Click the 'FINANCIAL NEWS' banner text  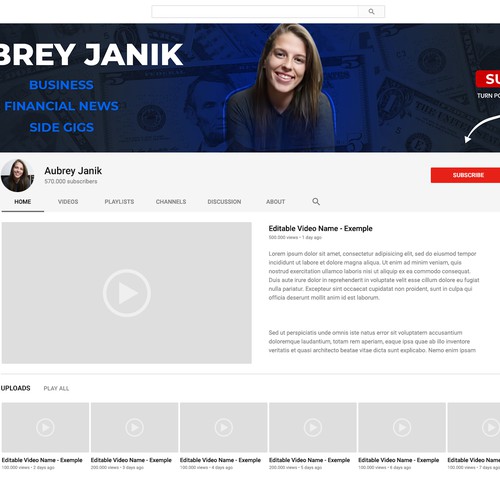click(61, 106)
